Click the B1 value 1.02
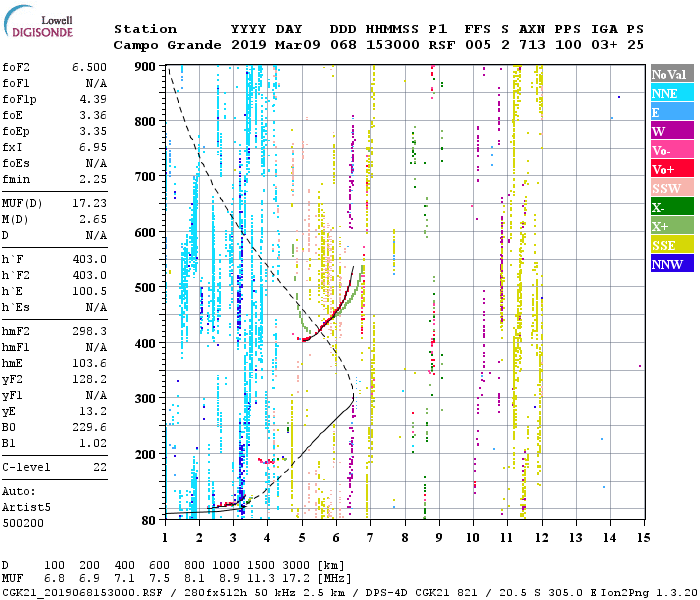The width and height of the screenshot is (700, 600). click(93, 443)
